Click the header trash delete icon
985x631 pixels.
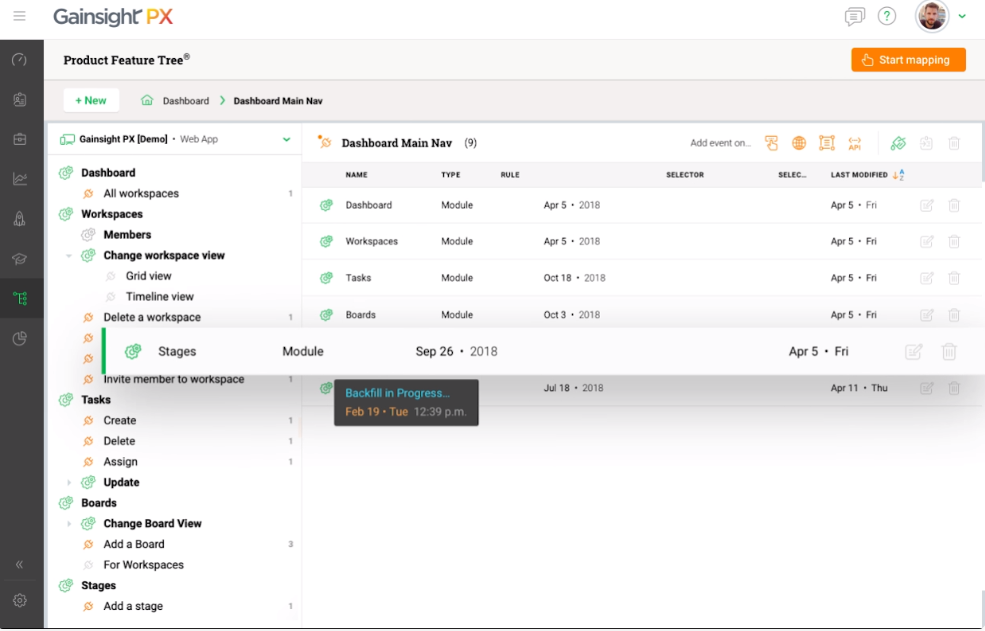[x=954, y=143]
